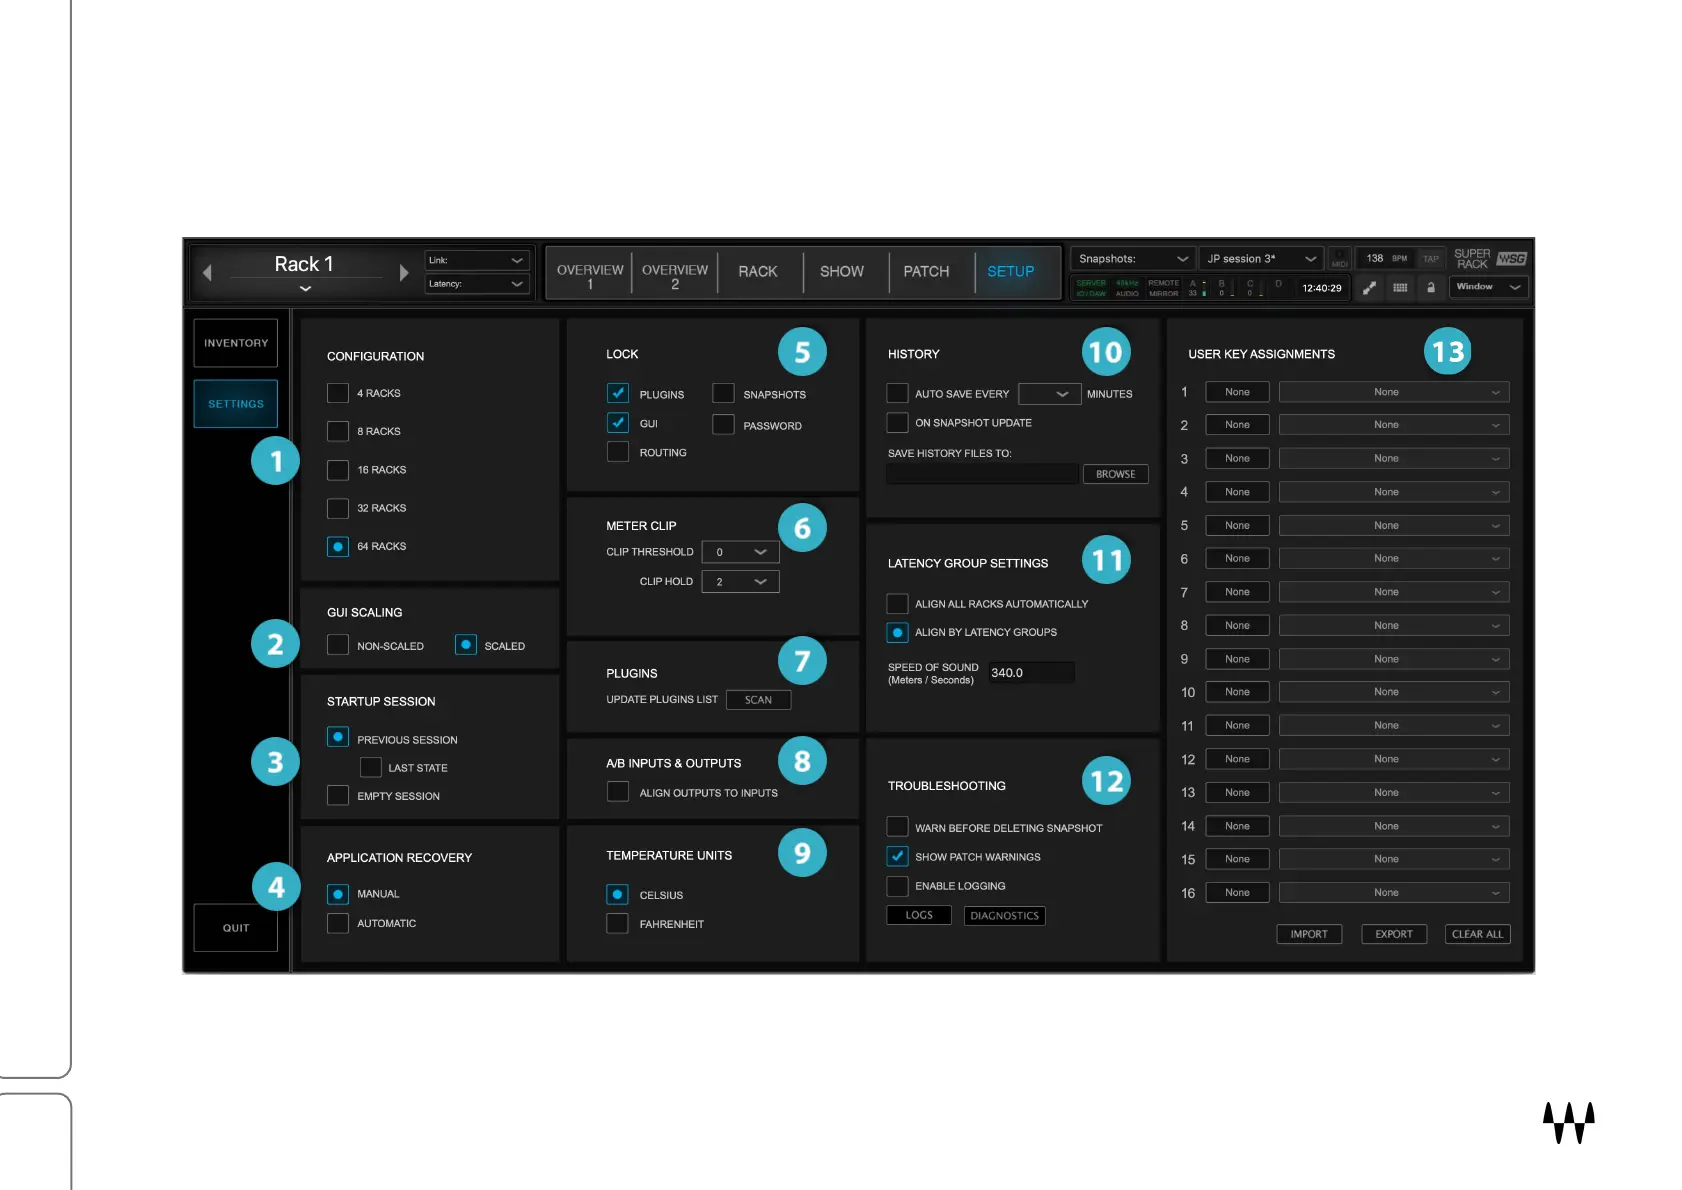Image resolution: width=1682 pixels, height=1190 pixels.
Task: Switch to Overview 1 tab
Action: [590, 276]
